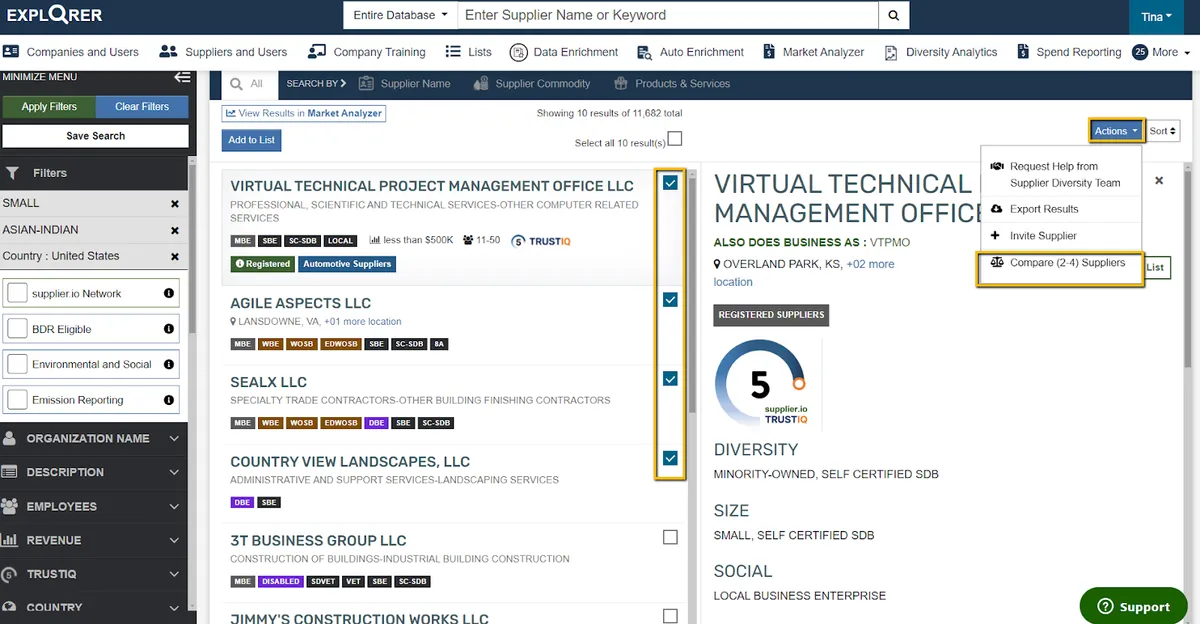Enable the Emission Reporting filter checkbox
Viewport: 1200px width, 624px height.
(x=17, y=400)
